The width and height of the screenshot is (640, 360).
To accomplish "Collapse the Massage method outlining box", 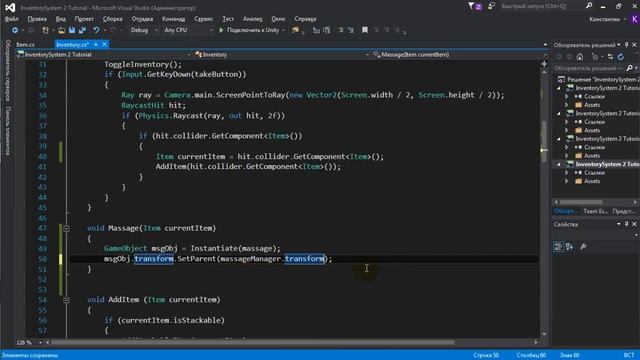I will (66, 229).
